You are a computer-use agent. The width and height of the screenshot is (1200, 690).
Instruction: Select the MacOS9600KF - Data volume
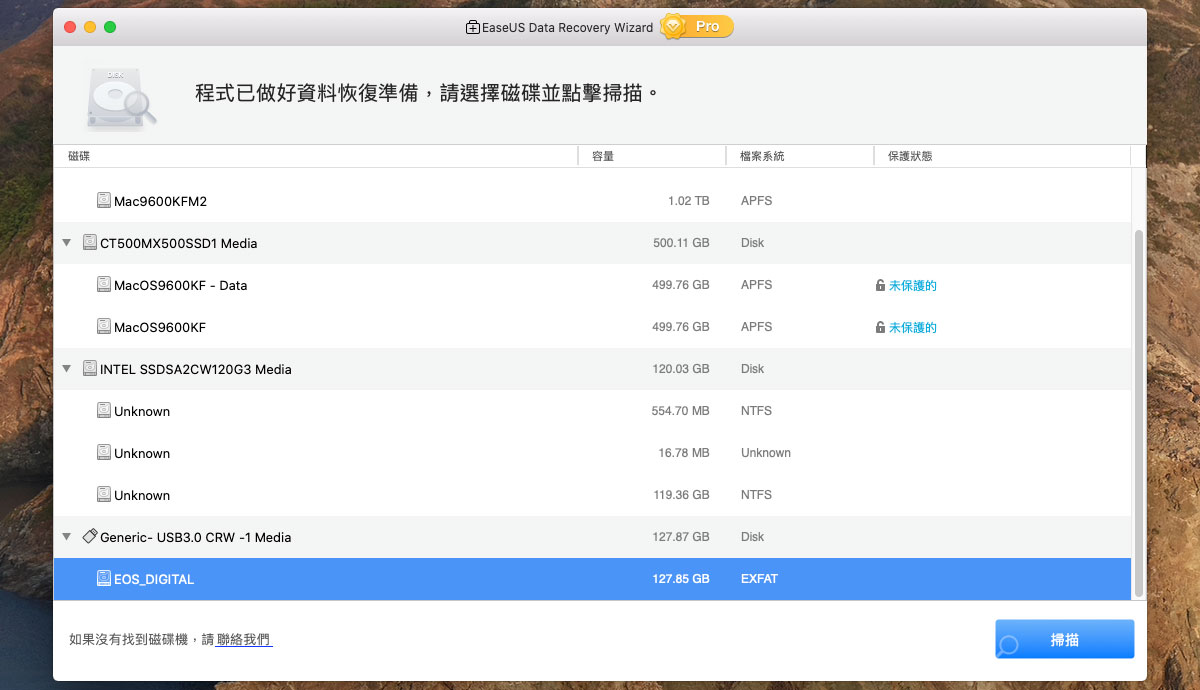click(x=180, y=285)
